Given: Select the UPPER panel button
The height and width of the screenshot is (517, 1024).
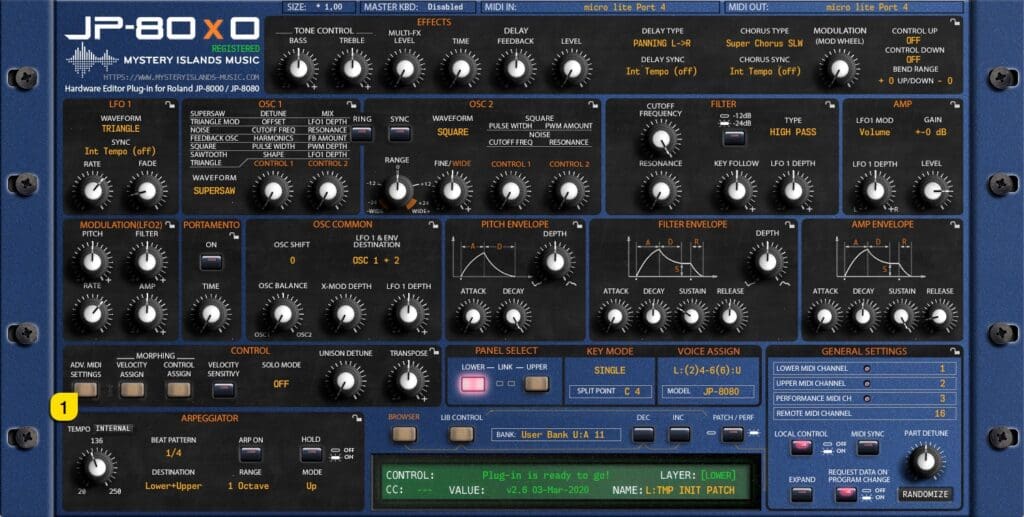Looking at the screenshot, I should point(536,384).
